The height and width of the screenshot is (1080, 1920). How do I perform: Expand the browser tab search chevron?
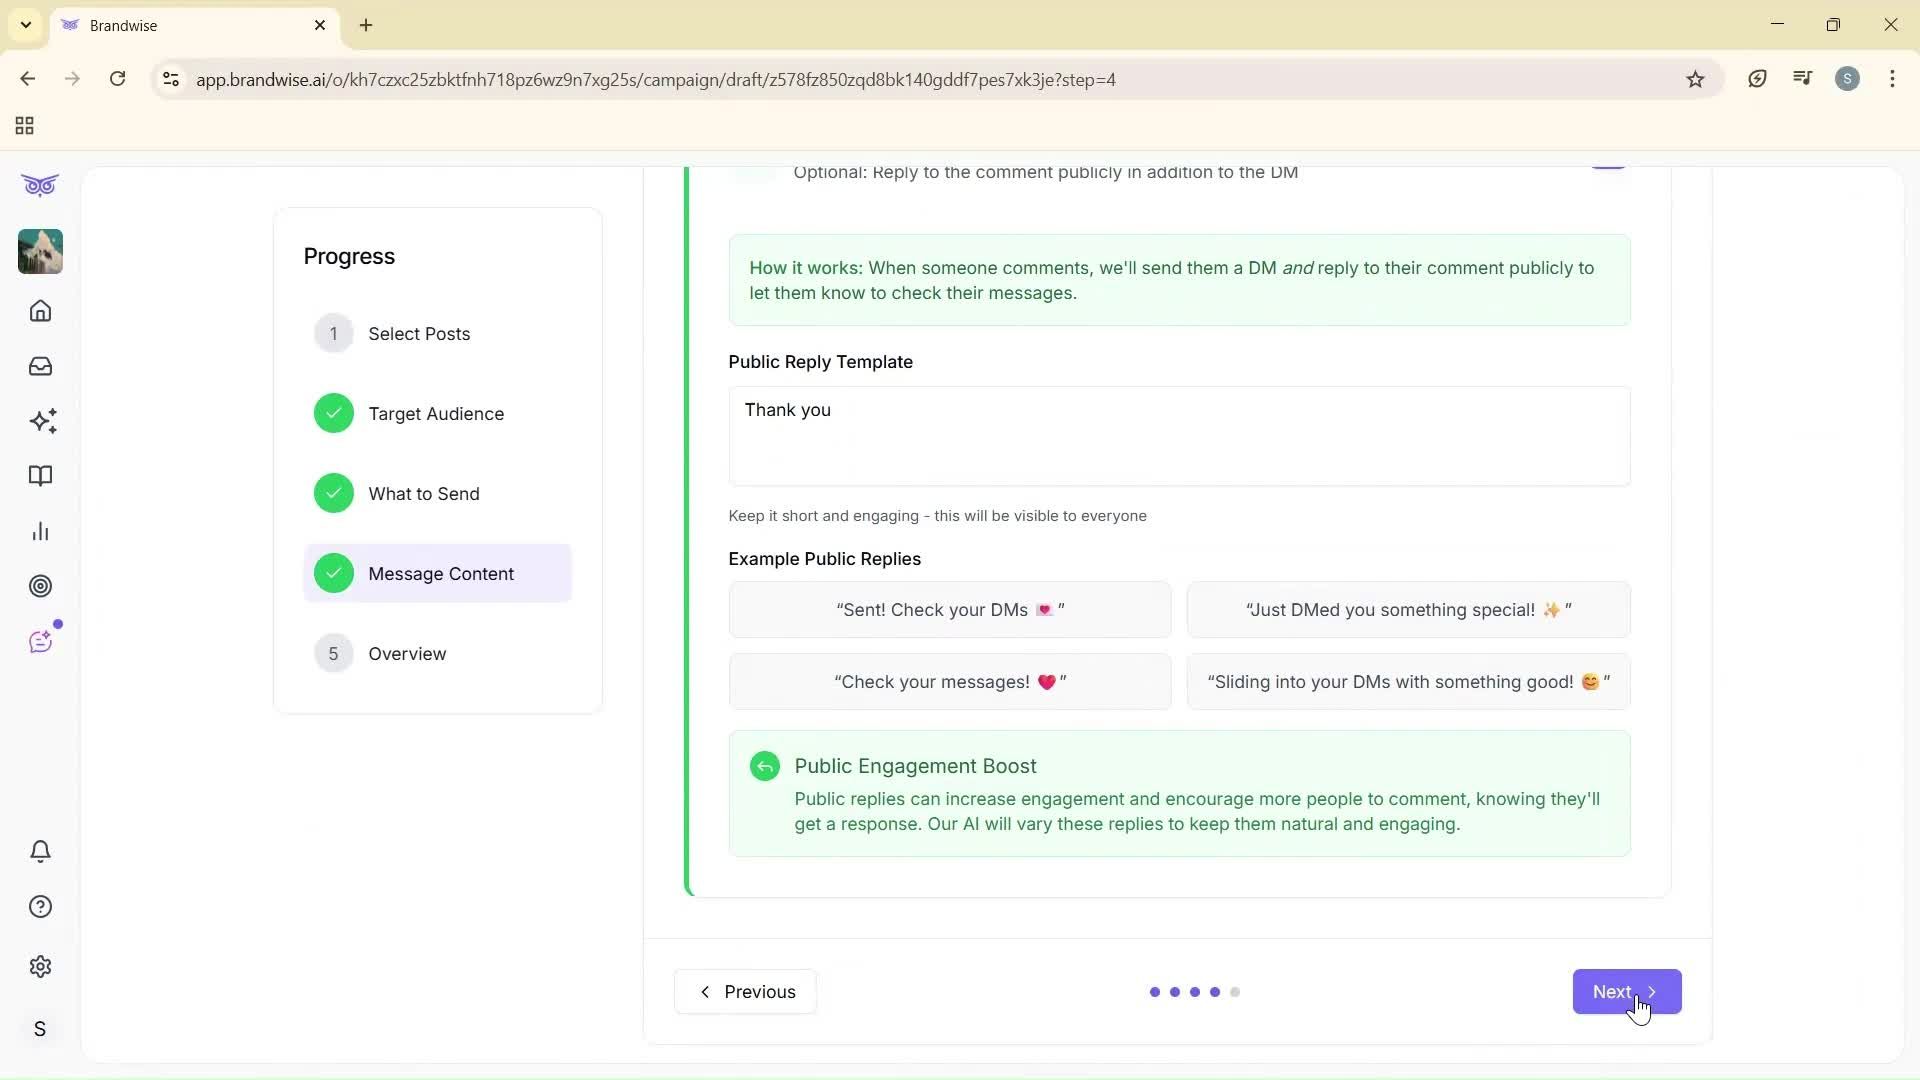pos(25,25)
